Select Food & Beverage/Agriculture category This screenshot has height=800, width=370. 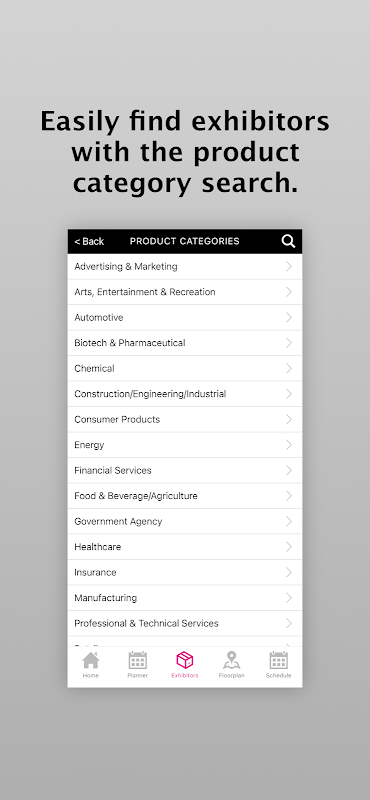click(x=185, y=496)
